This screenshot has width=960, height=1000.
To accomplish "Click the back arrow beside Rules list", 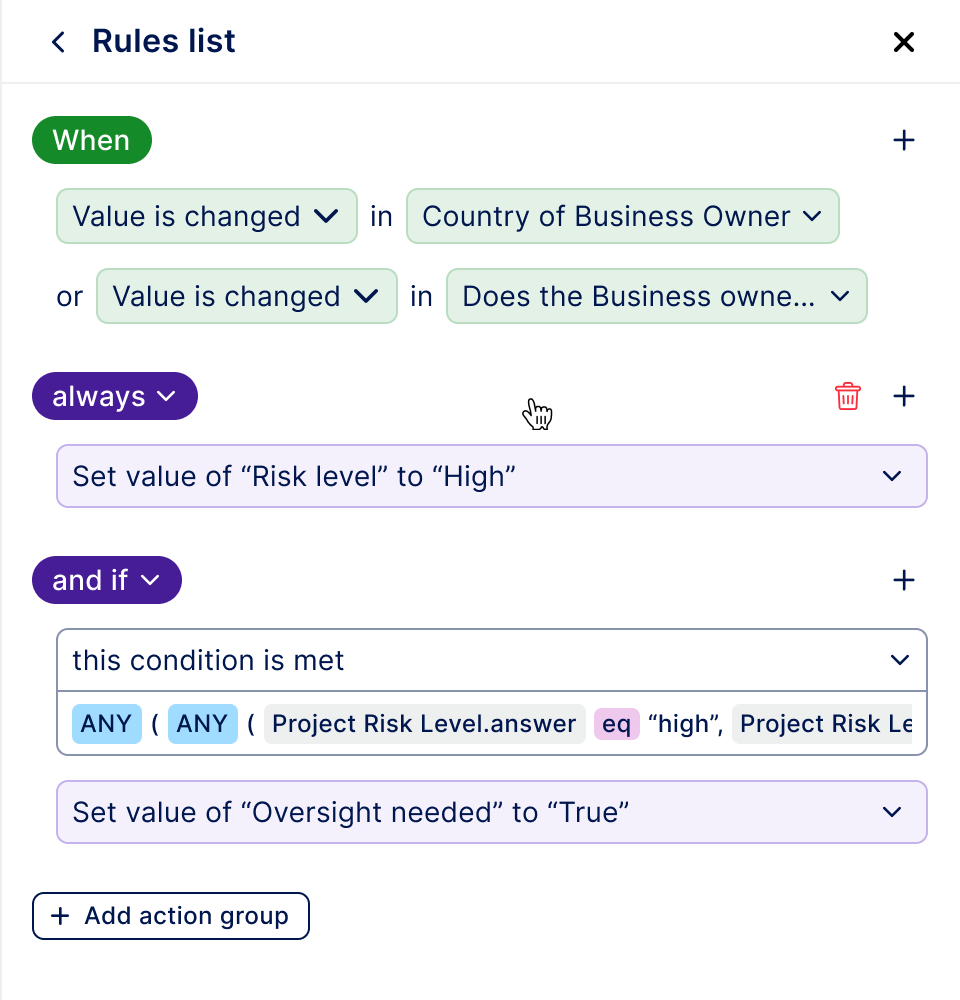I will [59, 42].
